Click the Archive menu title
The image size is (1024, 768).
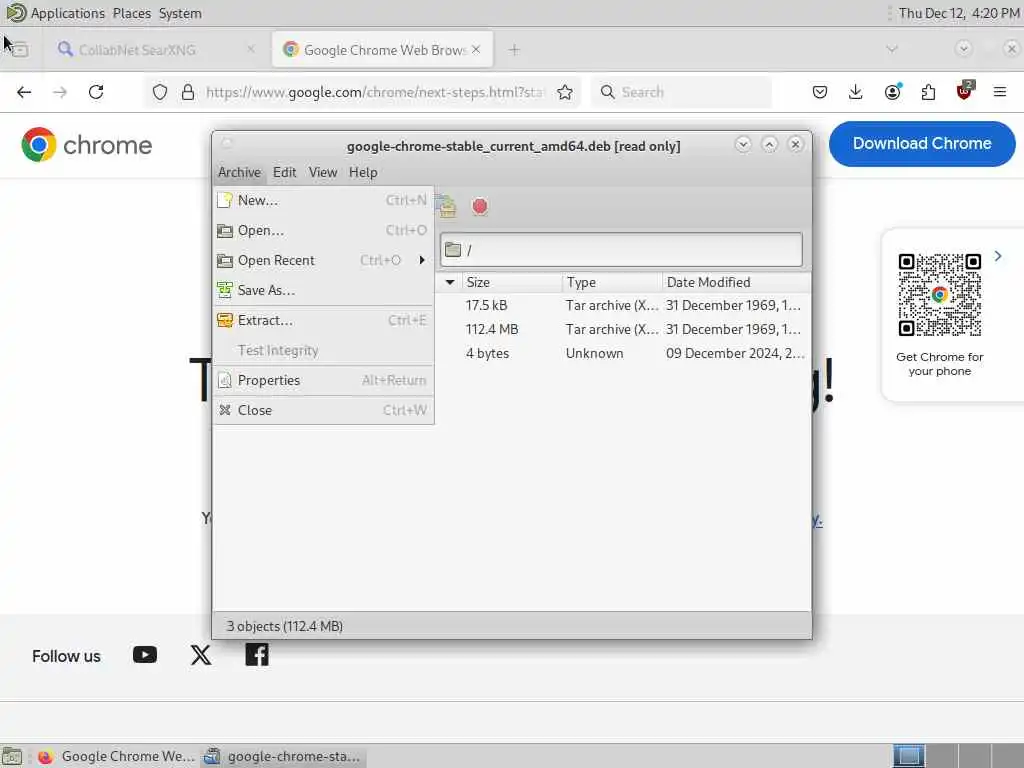(x=239, y=172)
